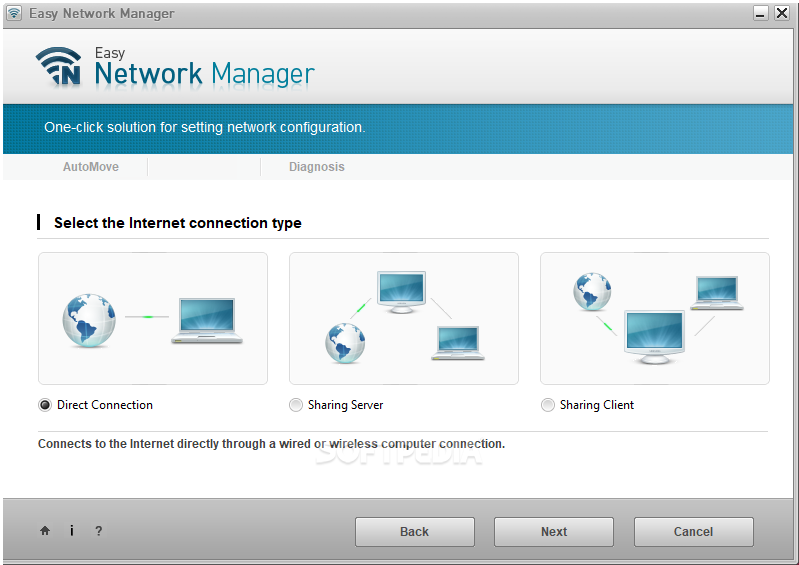Select the Sharing Server radio button

click(x=296, y=405)
